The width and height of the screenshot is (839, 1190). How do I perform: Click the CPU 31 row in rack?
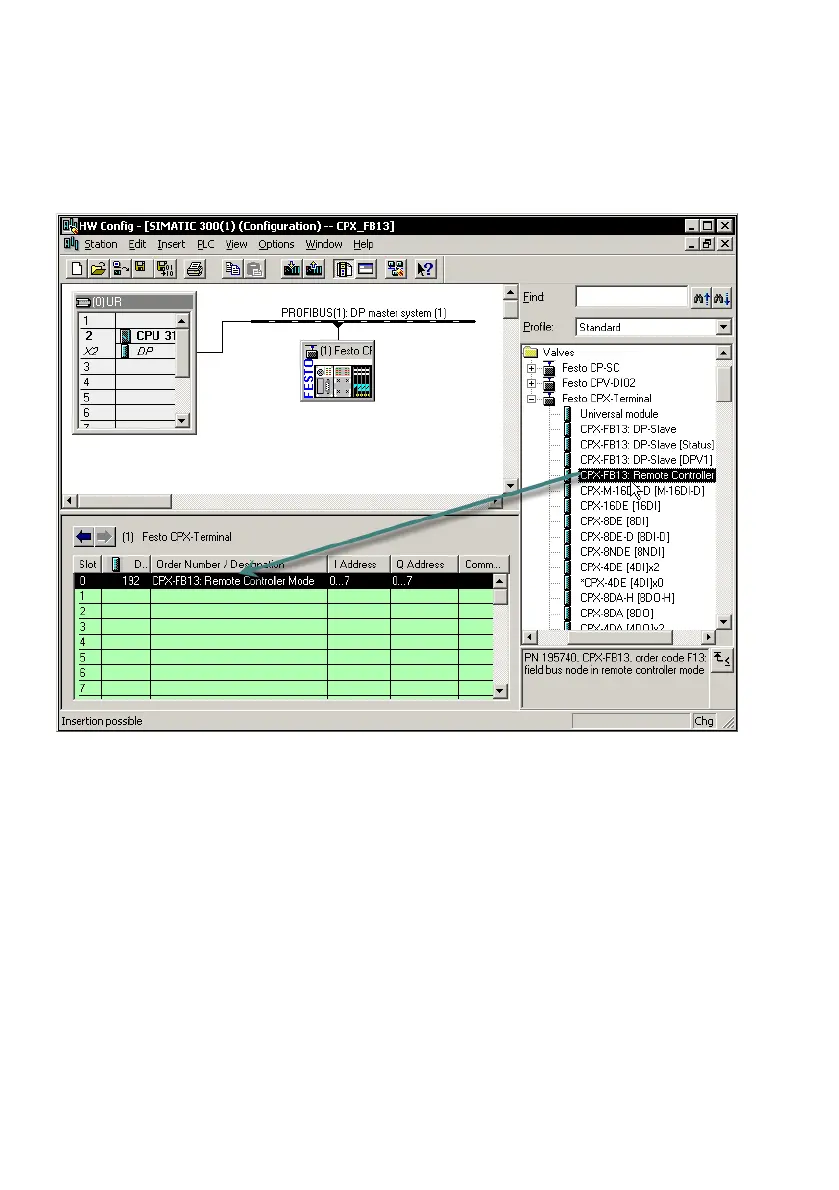pos(127,335)
